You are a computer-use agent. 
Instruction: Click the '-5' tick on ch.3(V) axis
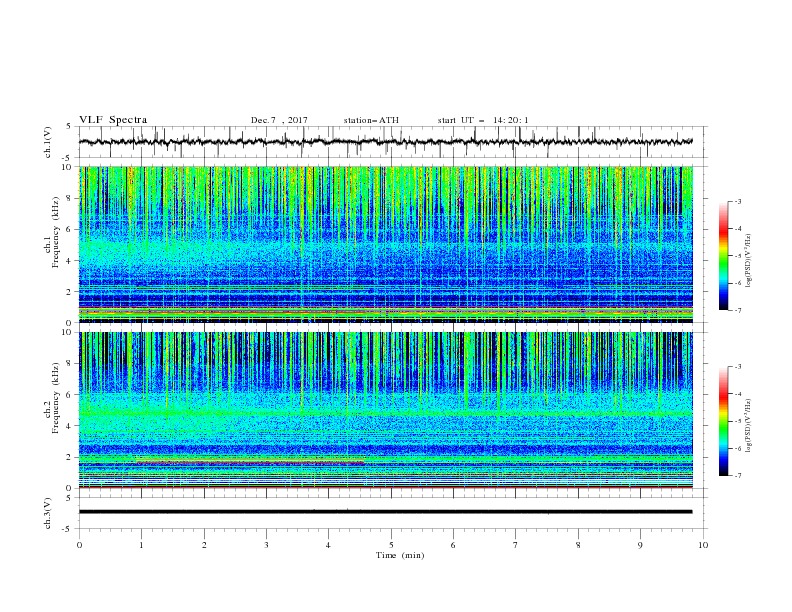click(x=68, y=529)
